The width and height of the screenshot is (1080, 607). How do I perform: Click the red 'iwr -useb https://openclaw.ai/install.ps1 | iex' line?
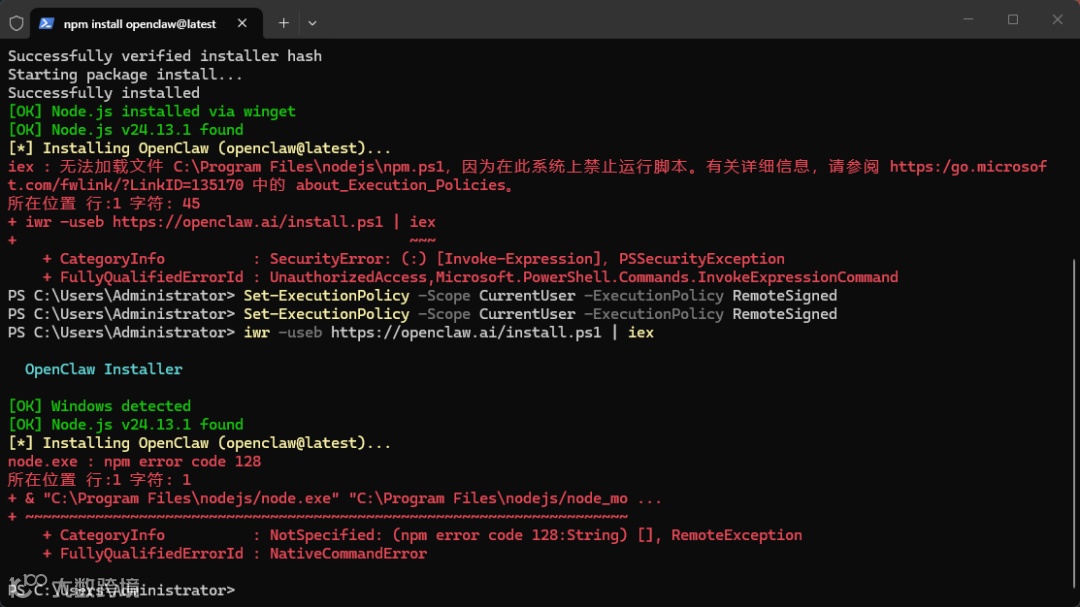coord(222,222)
